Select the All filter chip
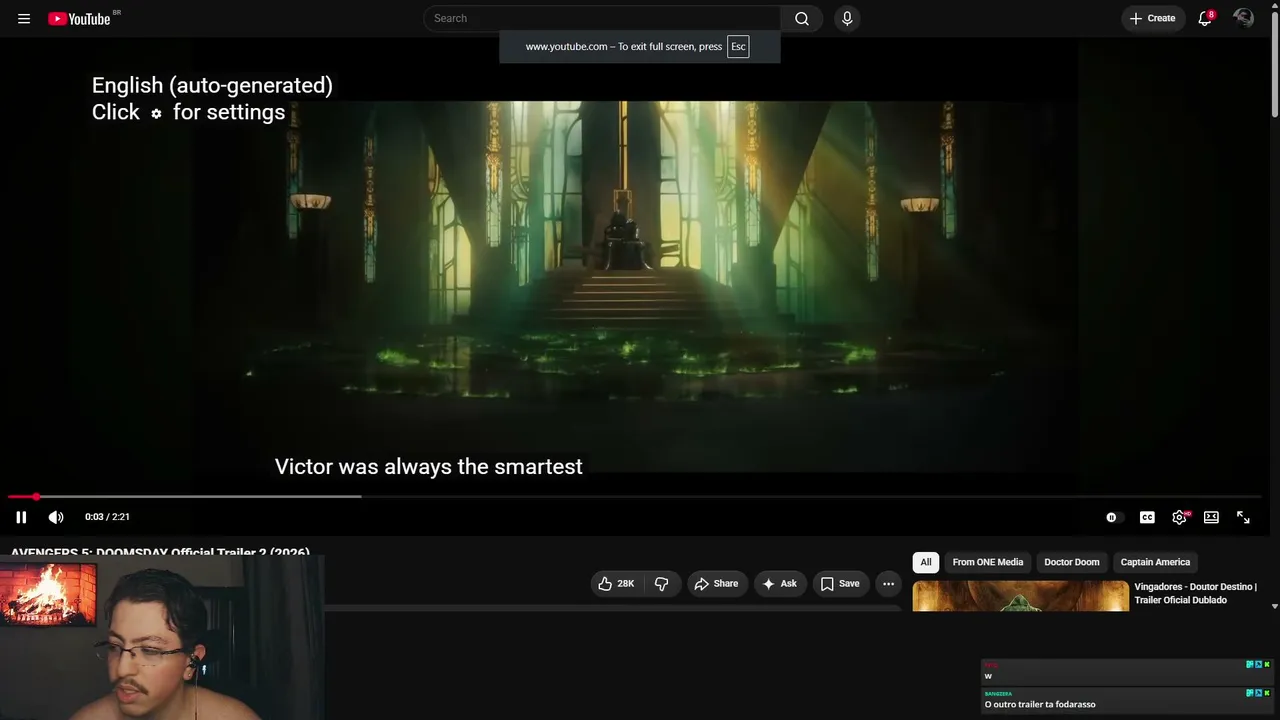Image resolution: width=1280 pixels, height=720 pixels. (x=926, y=562)
